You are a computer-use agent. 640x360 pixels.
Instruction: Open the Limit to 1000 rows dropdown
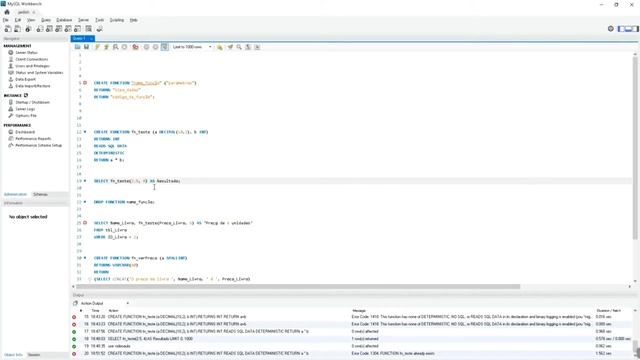(x=192, y=47)
